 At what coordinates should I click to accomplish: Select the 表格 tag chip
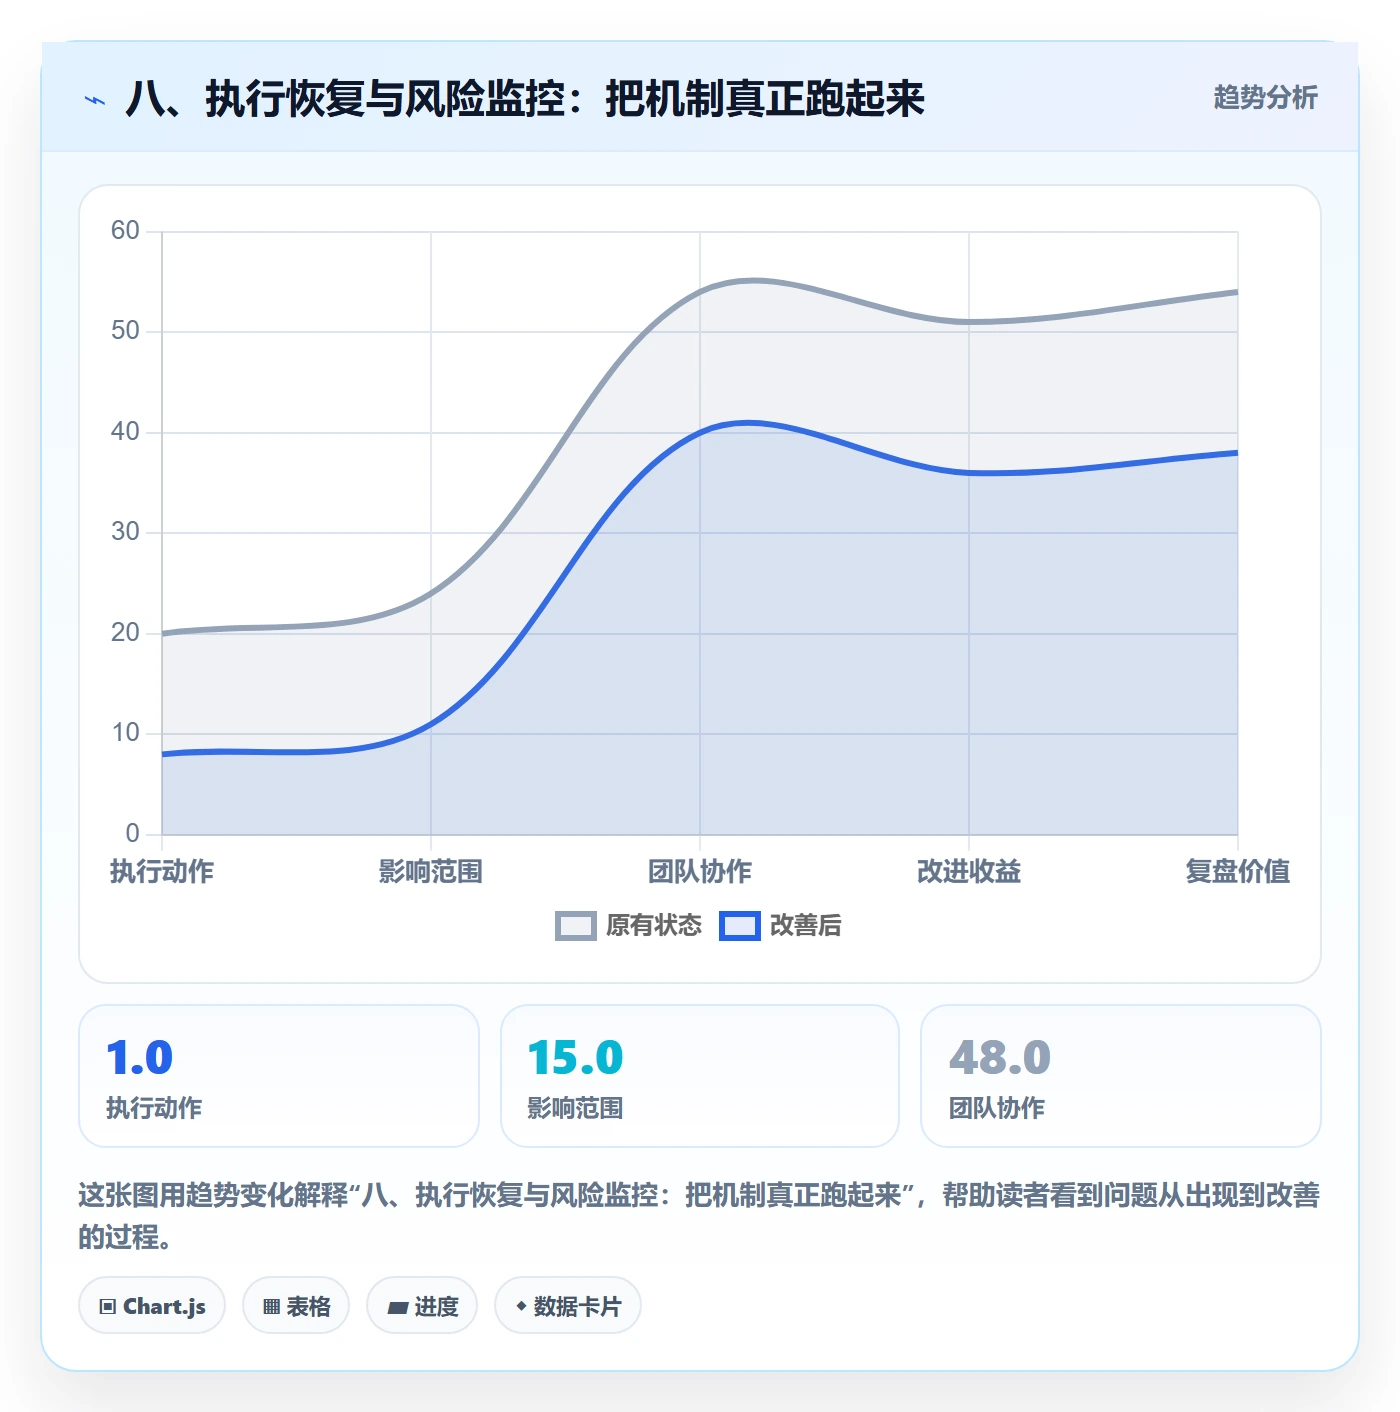(x=296, y=1306)
